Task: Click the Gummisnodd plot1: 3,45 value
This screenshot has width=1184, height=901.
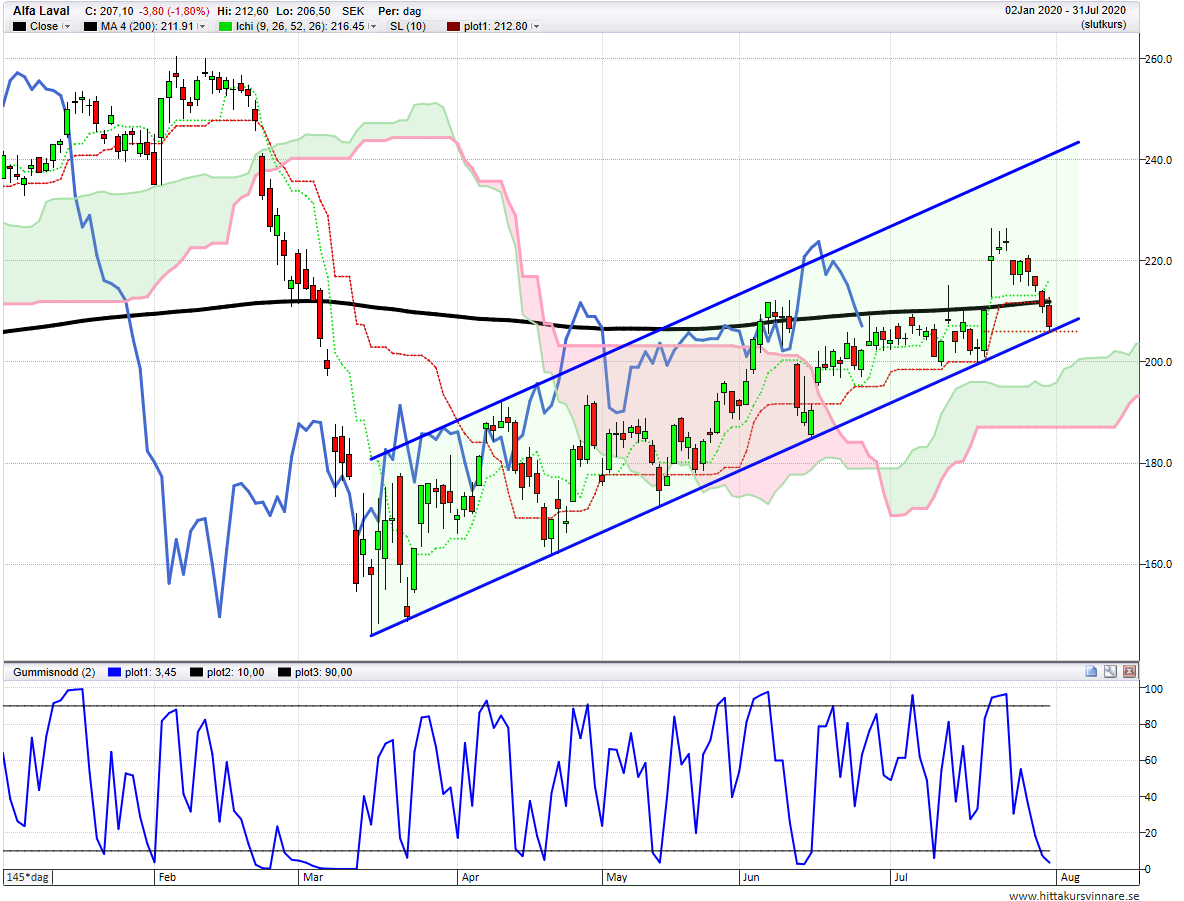Action: (151, 672)
